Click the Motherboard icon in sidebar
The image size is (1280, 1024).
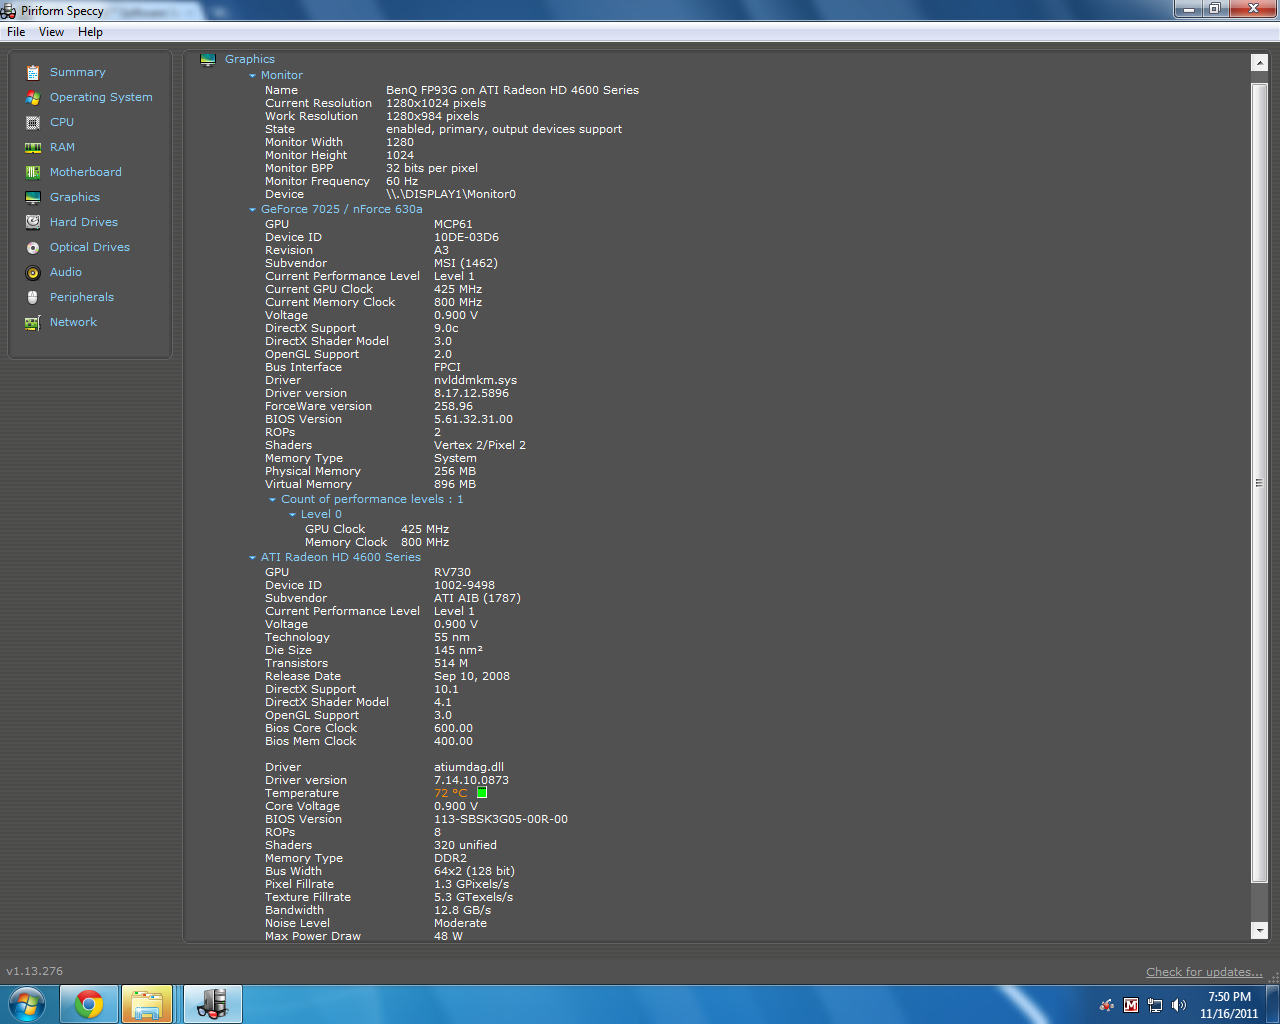pyautogui.click(x=33, y=172)
